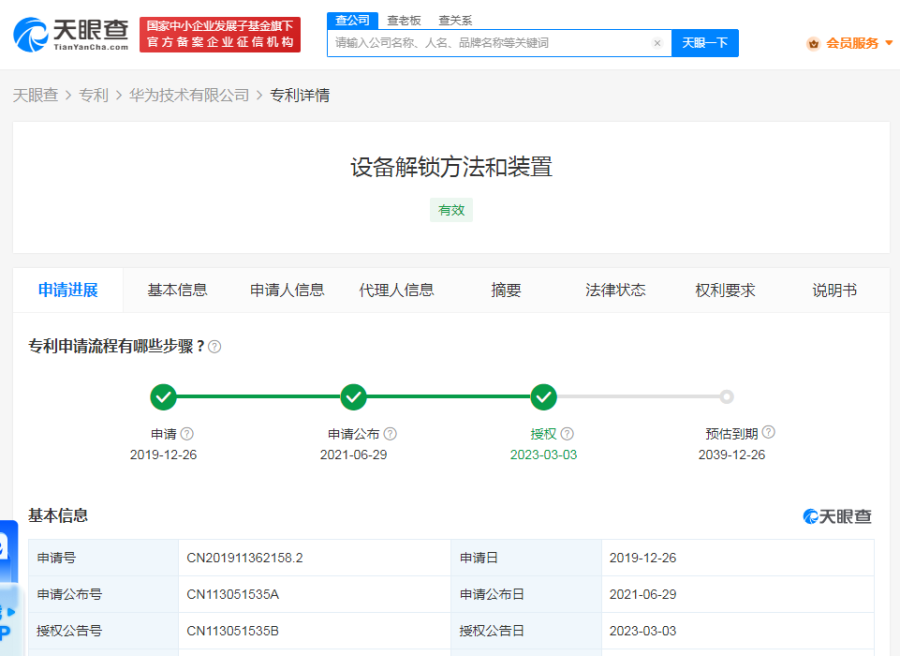Select the 权利要求 tab
The height and width of the screenshot is (656, 900).
point(725,290)
